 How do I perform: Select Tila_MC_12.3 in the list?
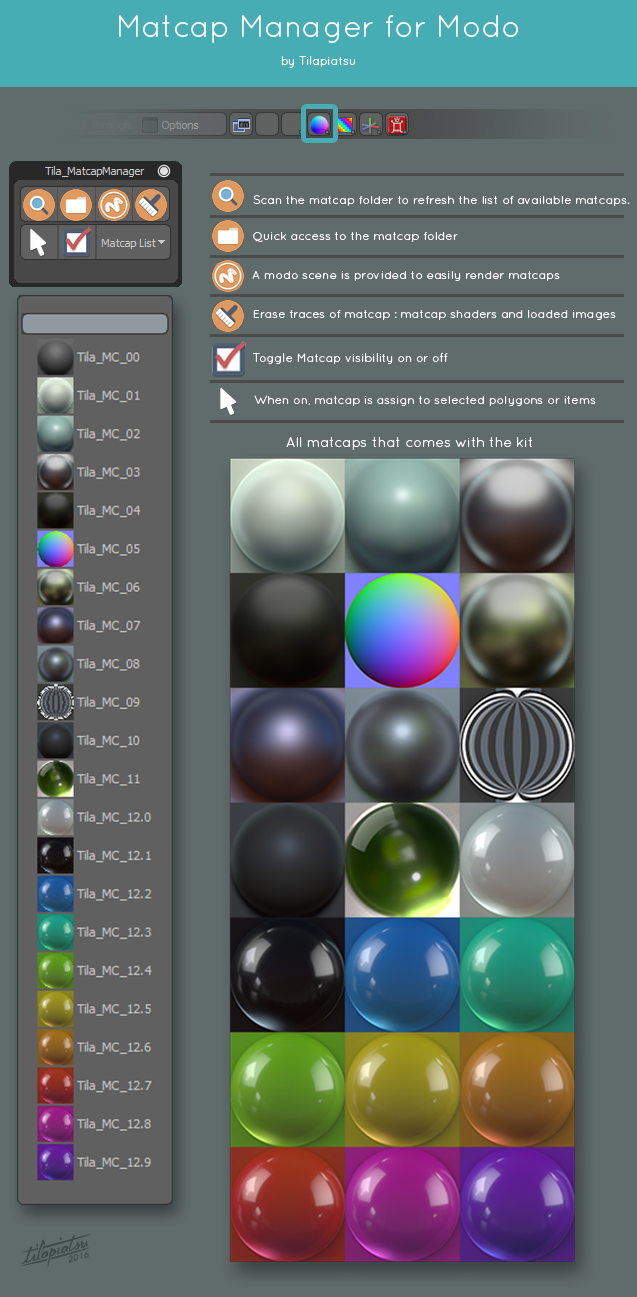[95, 933]
